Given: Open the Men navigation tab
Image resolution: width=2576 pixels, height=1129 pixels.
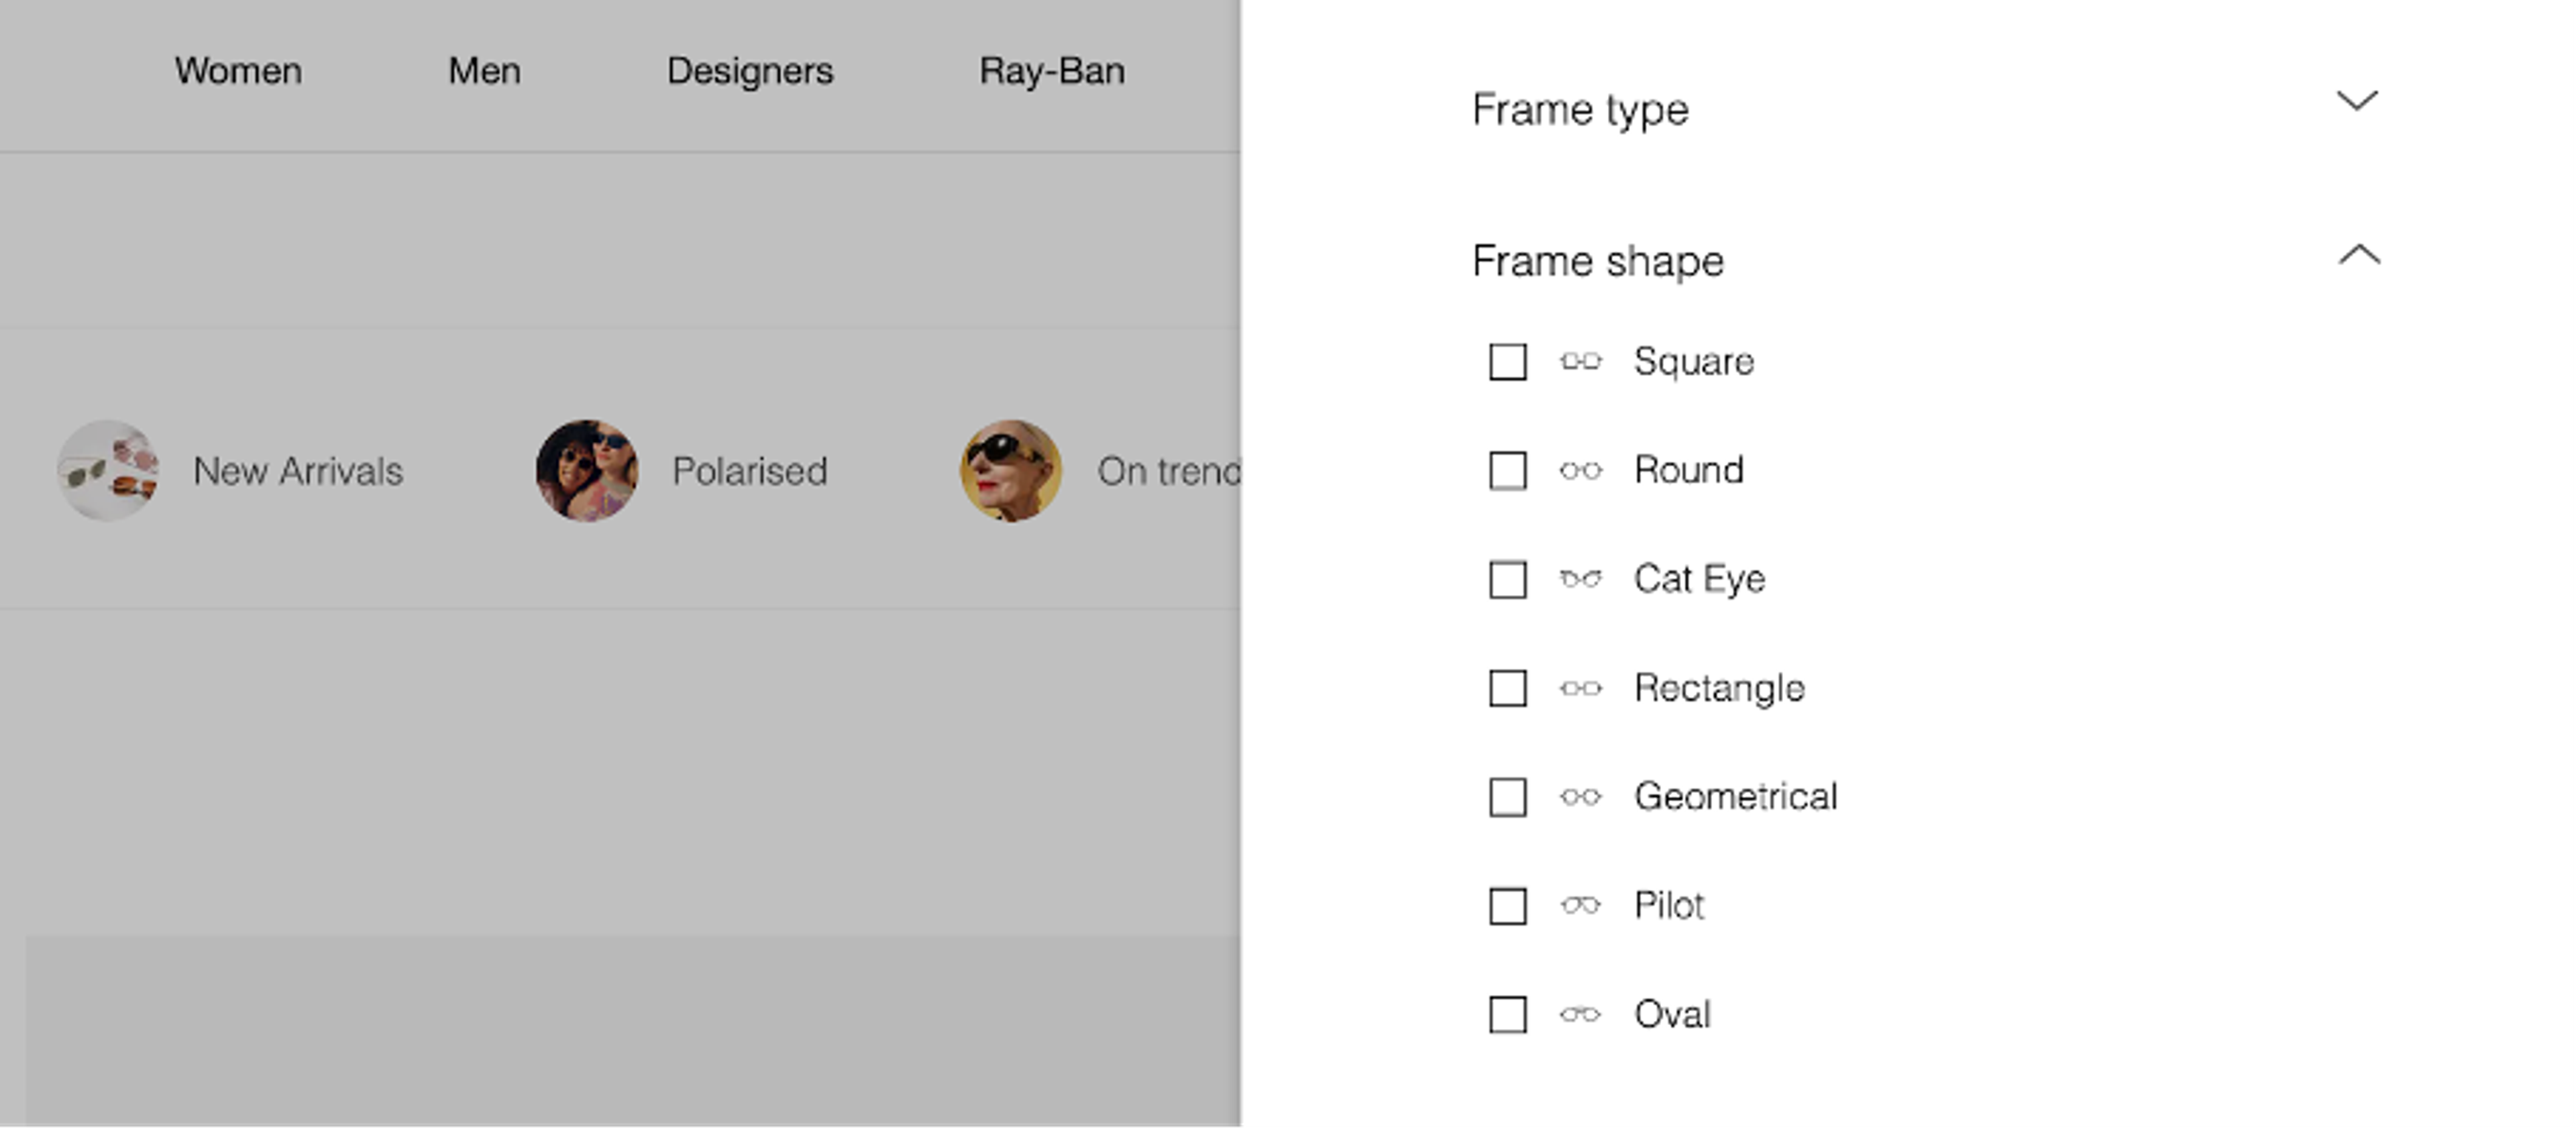Looking at the screenshot, I should [484, 71].
